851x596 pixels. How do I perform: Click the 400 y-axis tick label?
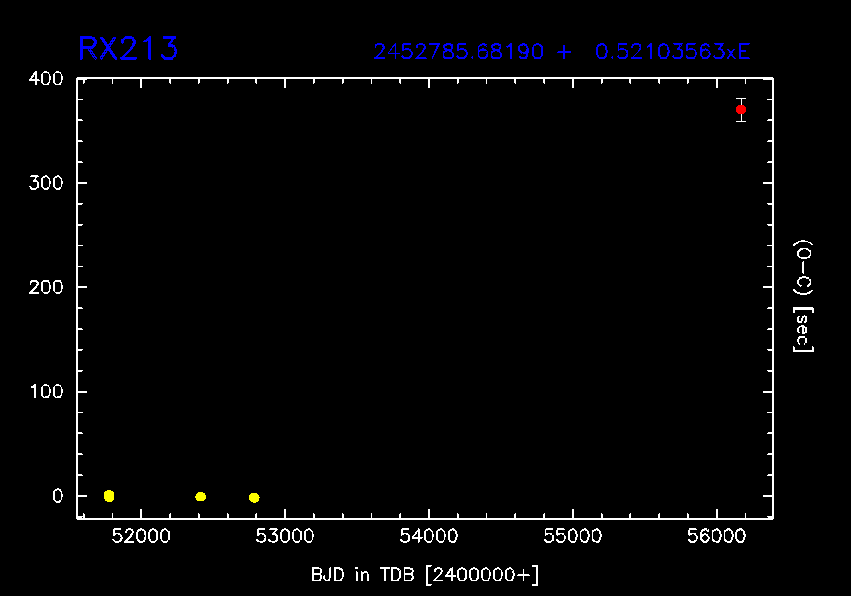(48, 79)
